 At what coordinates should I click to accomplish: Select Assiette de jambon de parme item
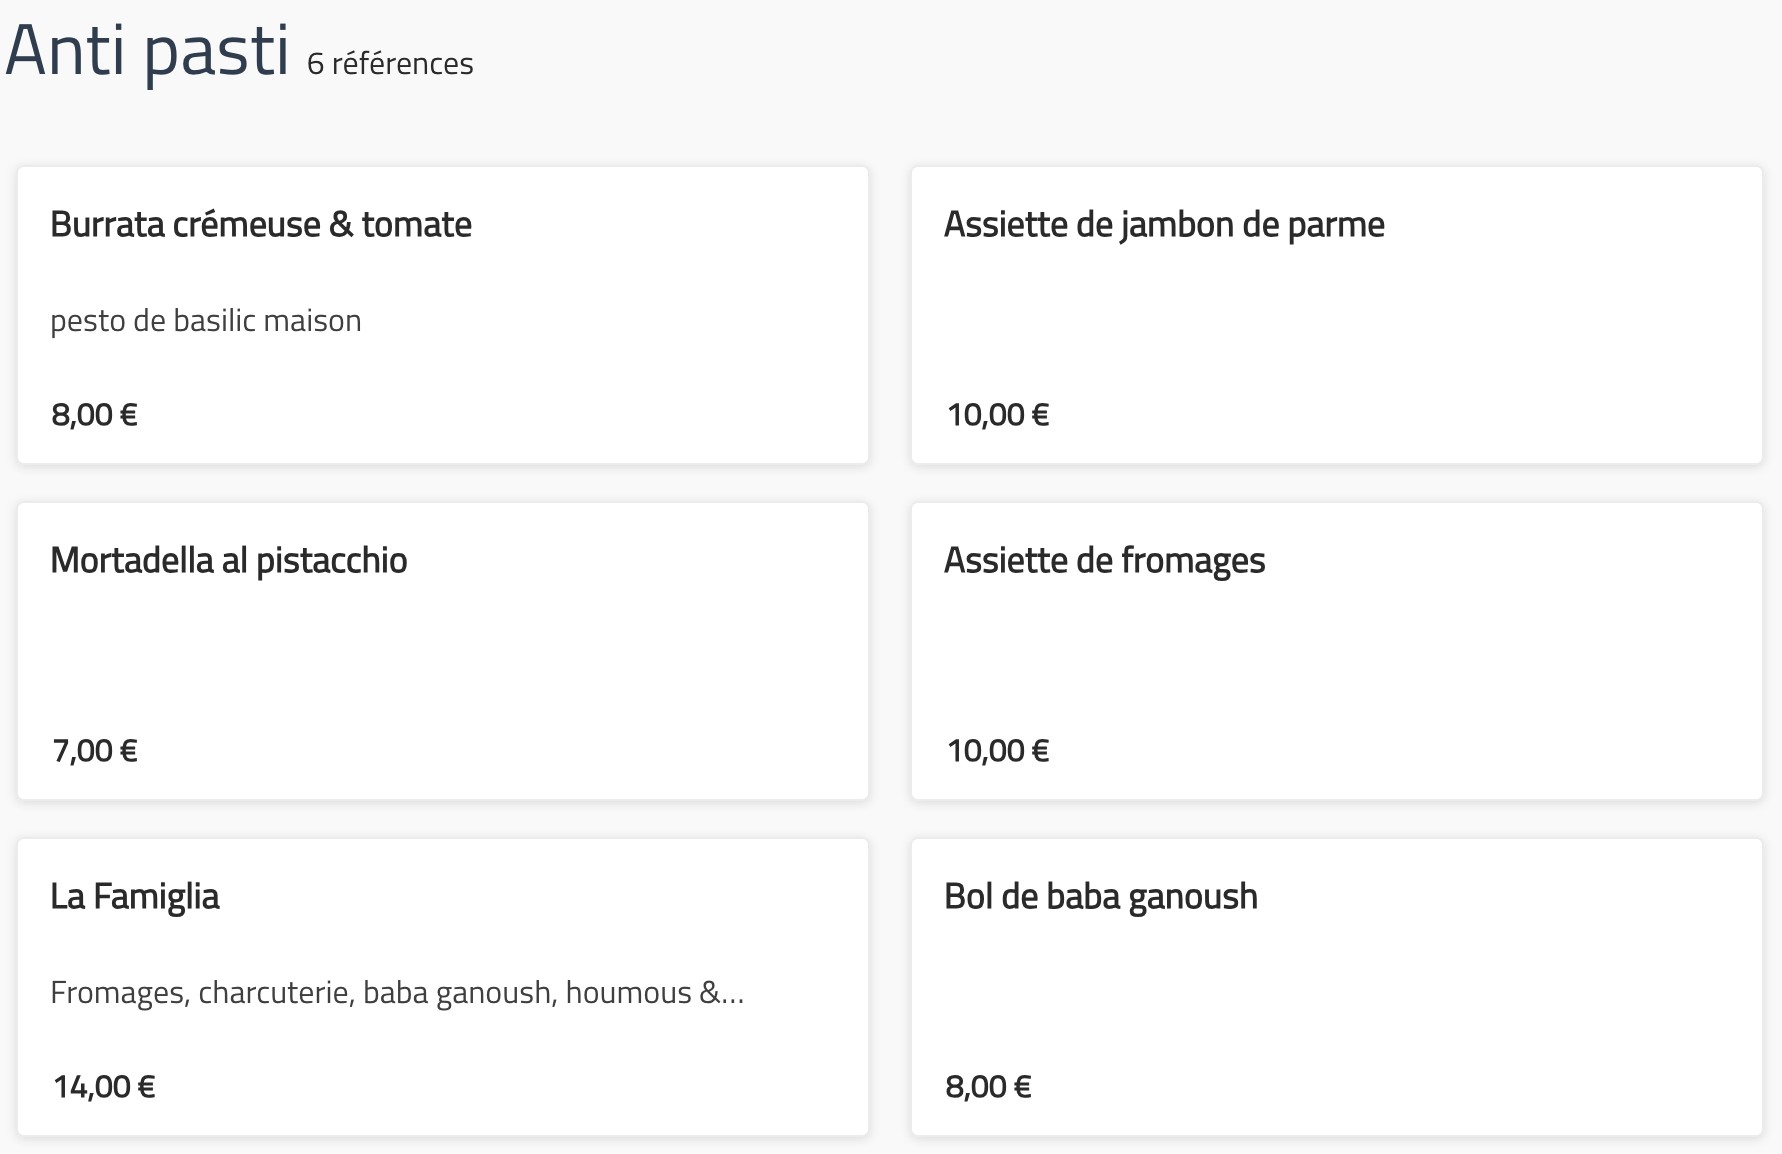coord(1337,315)
